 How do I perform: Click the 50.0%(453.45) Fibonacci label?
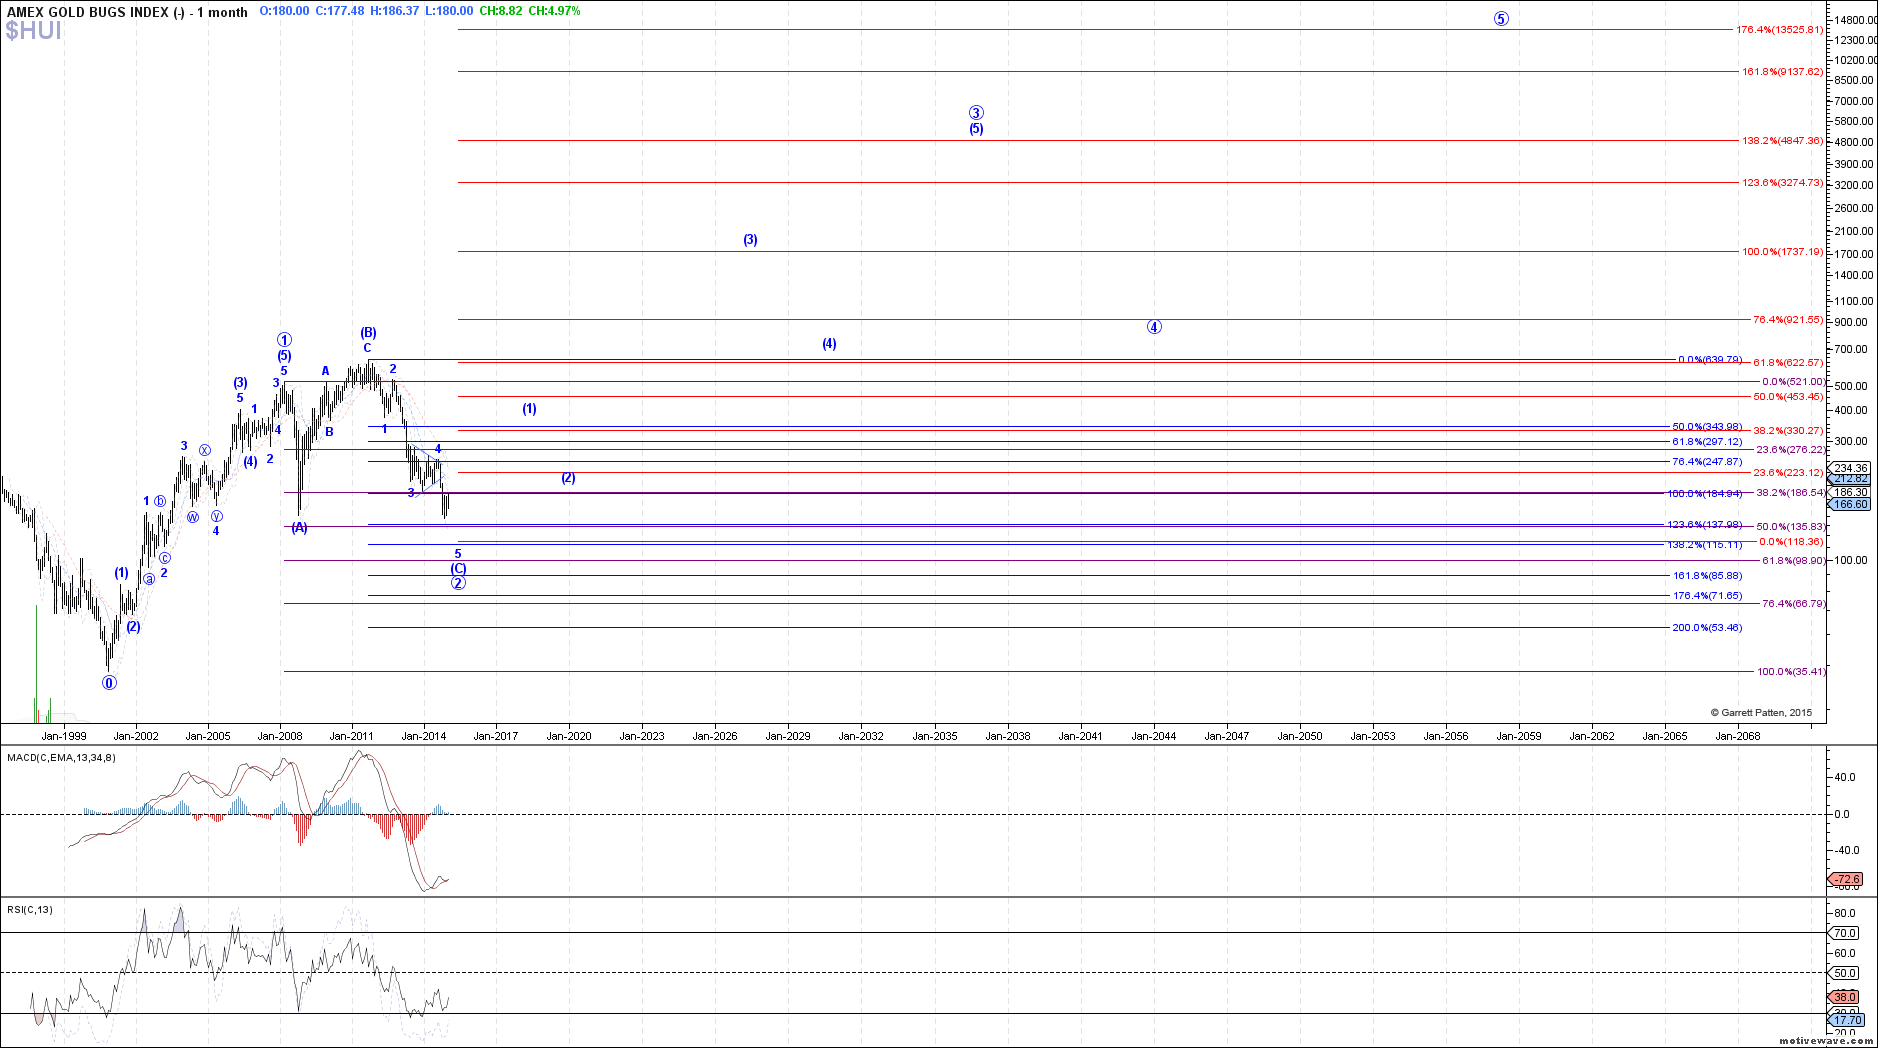1787,397
